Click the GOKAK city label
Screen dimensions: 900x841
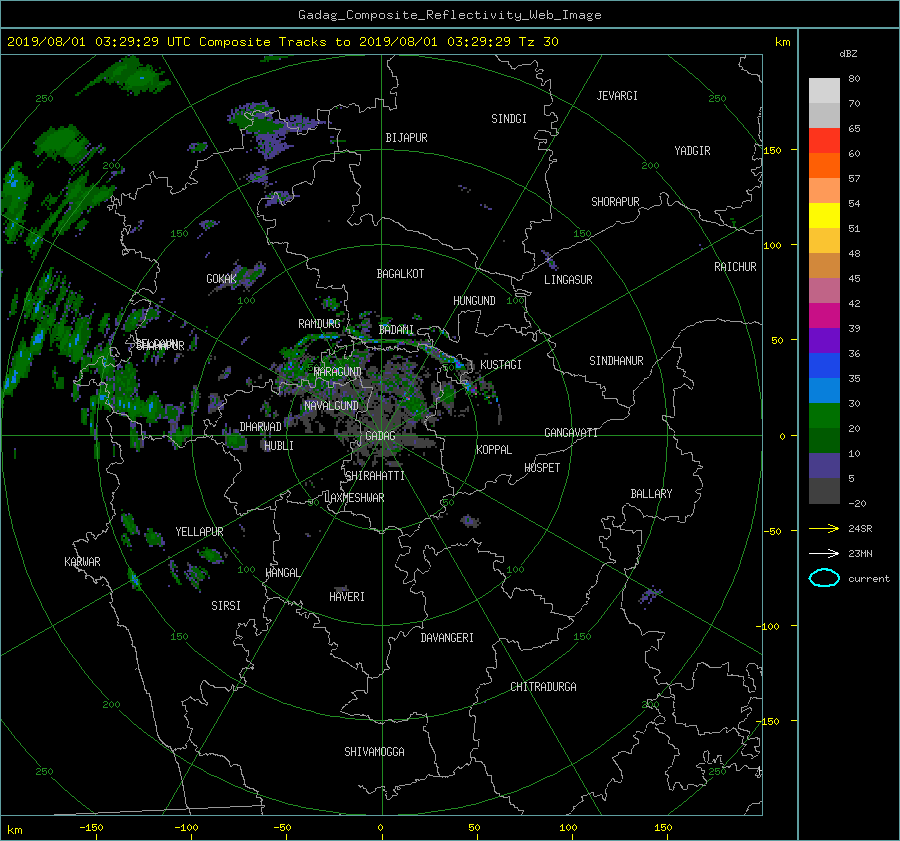coord(222,279)
